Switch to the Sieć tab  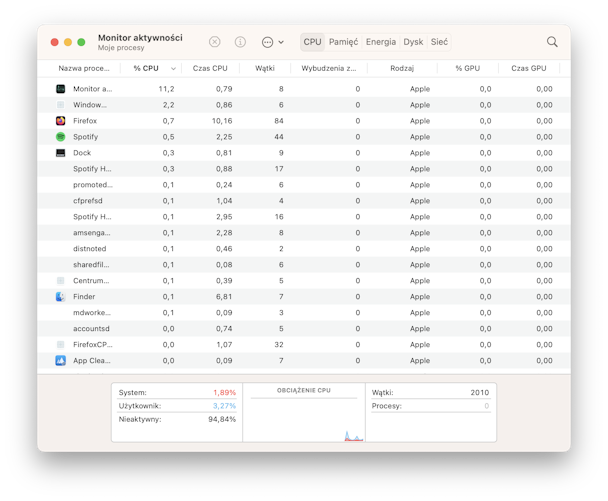439,42
